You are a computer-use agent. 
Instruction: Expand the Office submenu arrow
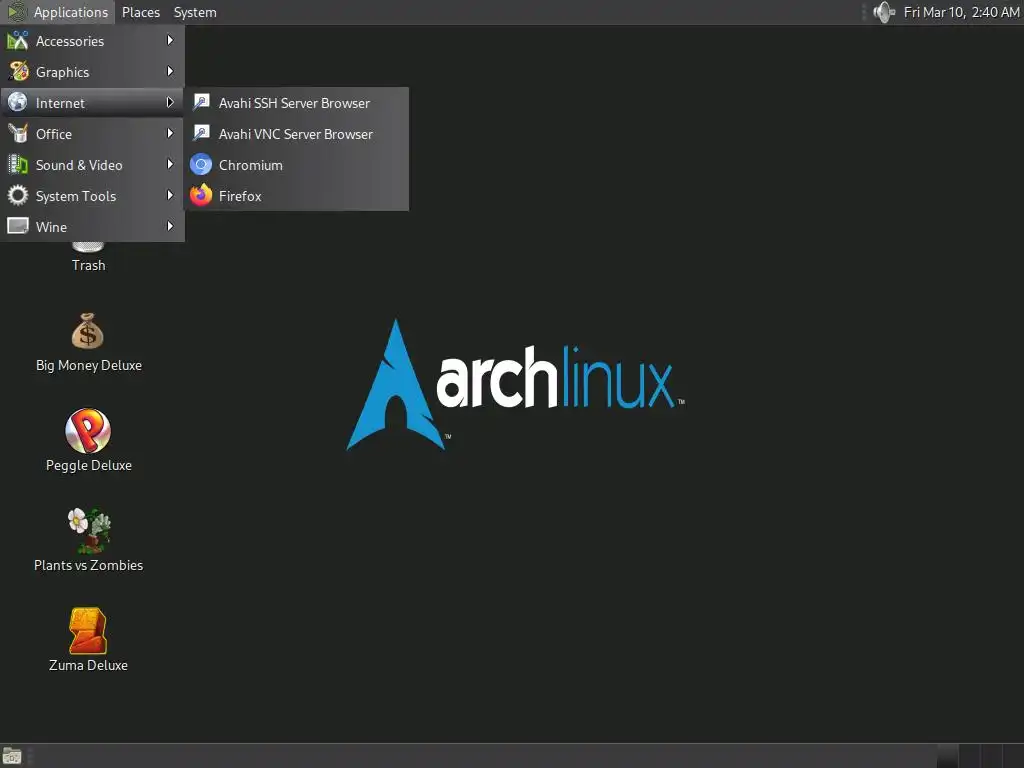[170, 133]
